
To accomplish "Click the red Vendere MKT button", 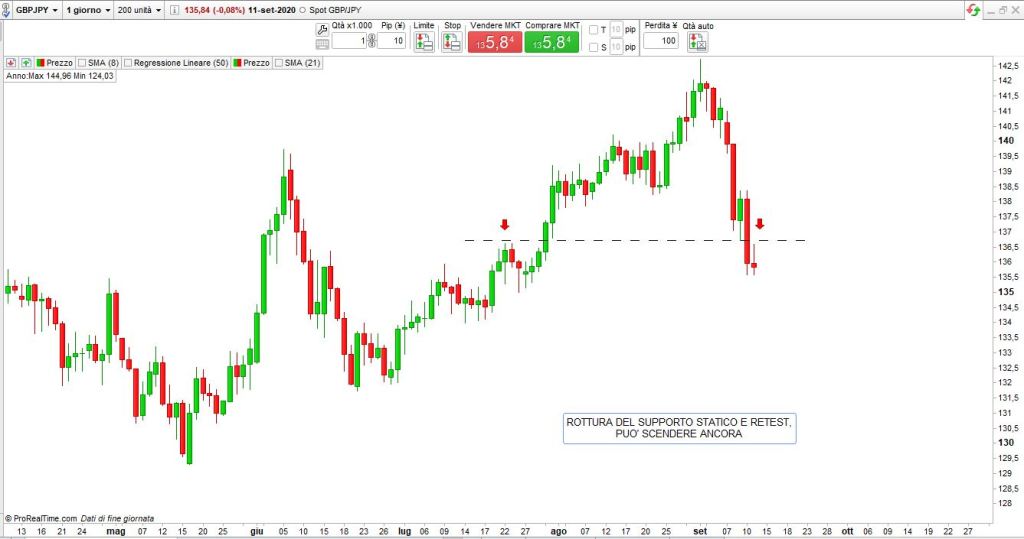I will [x=495, y=42].
